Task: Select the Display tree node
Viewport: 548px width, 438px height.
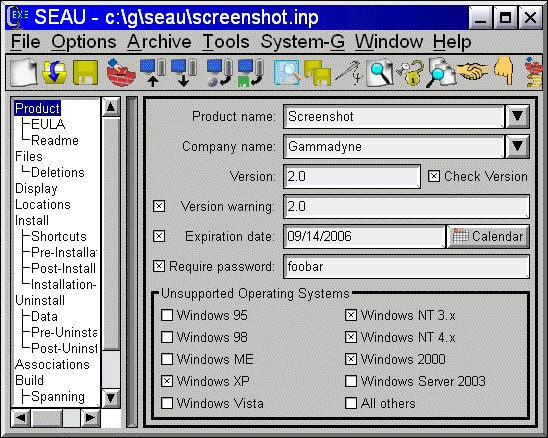Action: click(36, 188)
